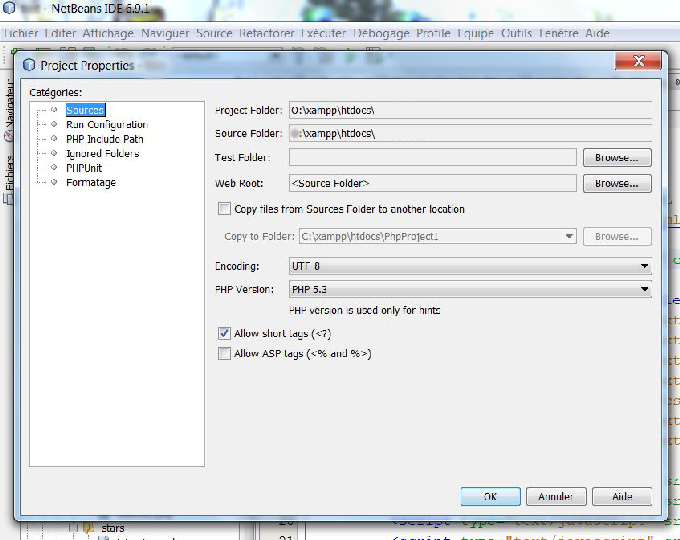
Task: Click the Annuler button
Action: pyautogui.click(x=556, y=496)
